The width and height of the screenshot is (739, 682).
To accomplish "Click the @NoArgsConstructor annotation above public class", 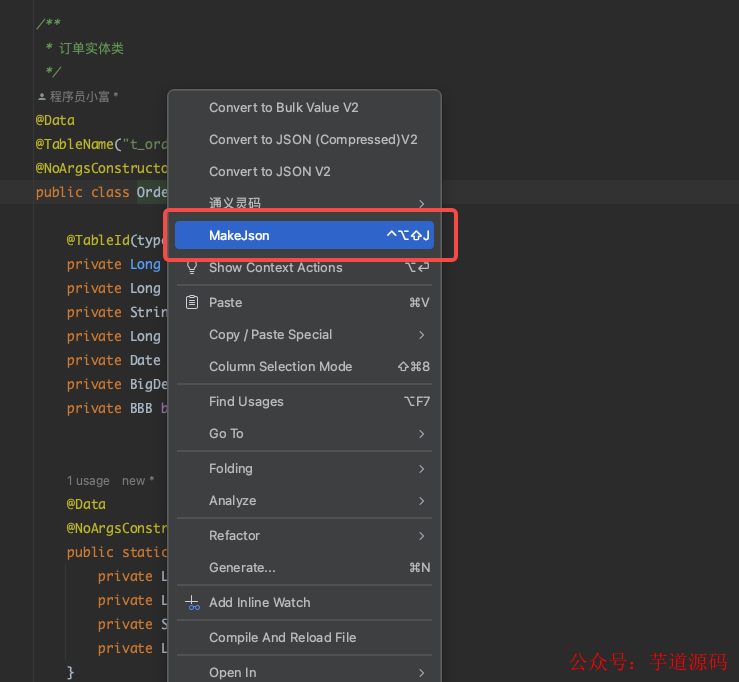I will [x=101, y=168].
